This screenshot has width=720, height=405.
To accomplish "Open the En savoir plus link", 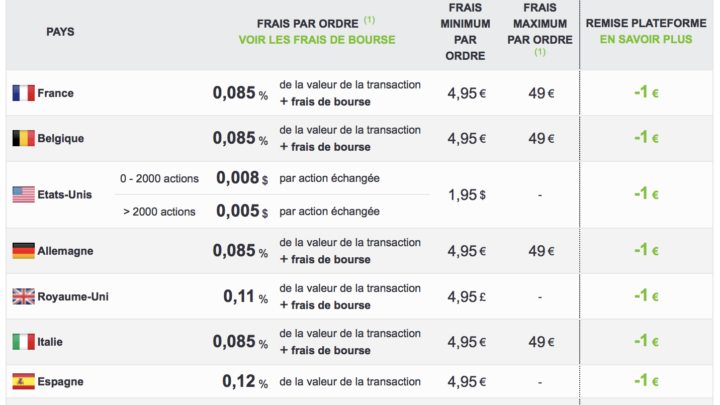I will pos(646,39).
